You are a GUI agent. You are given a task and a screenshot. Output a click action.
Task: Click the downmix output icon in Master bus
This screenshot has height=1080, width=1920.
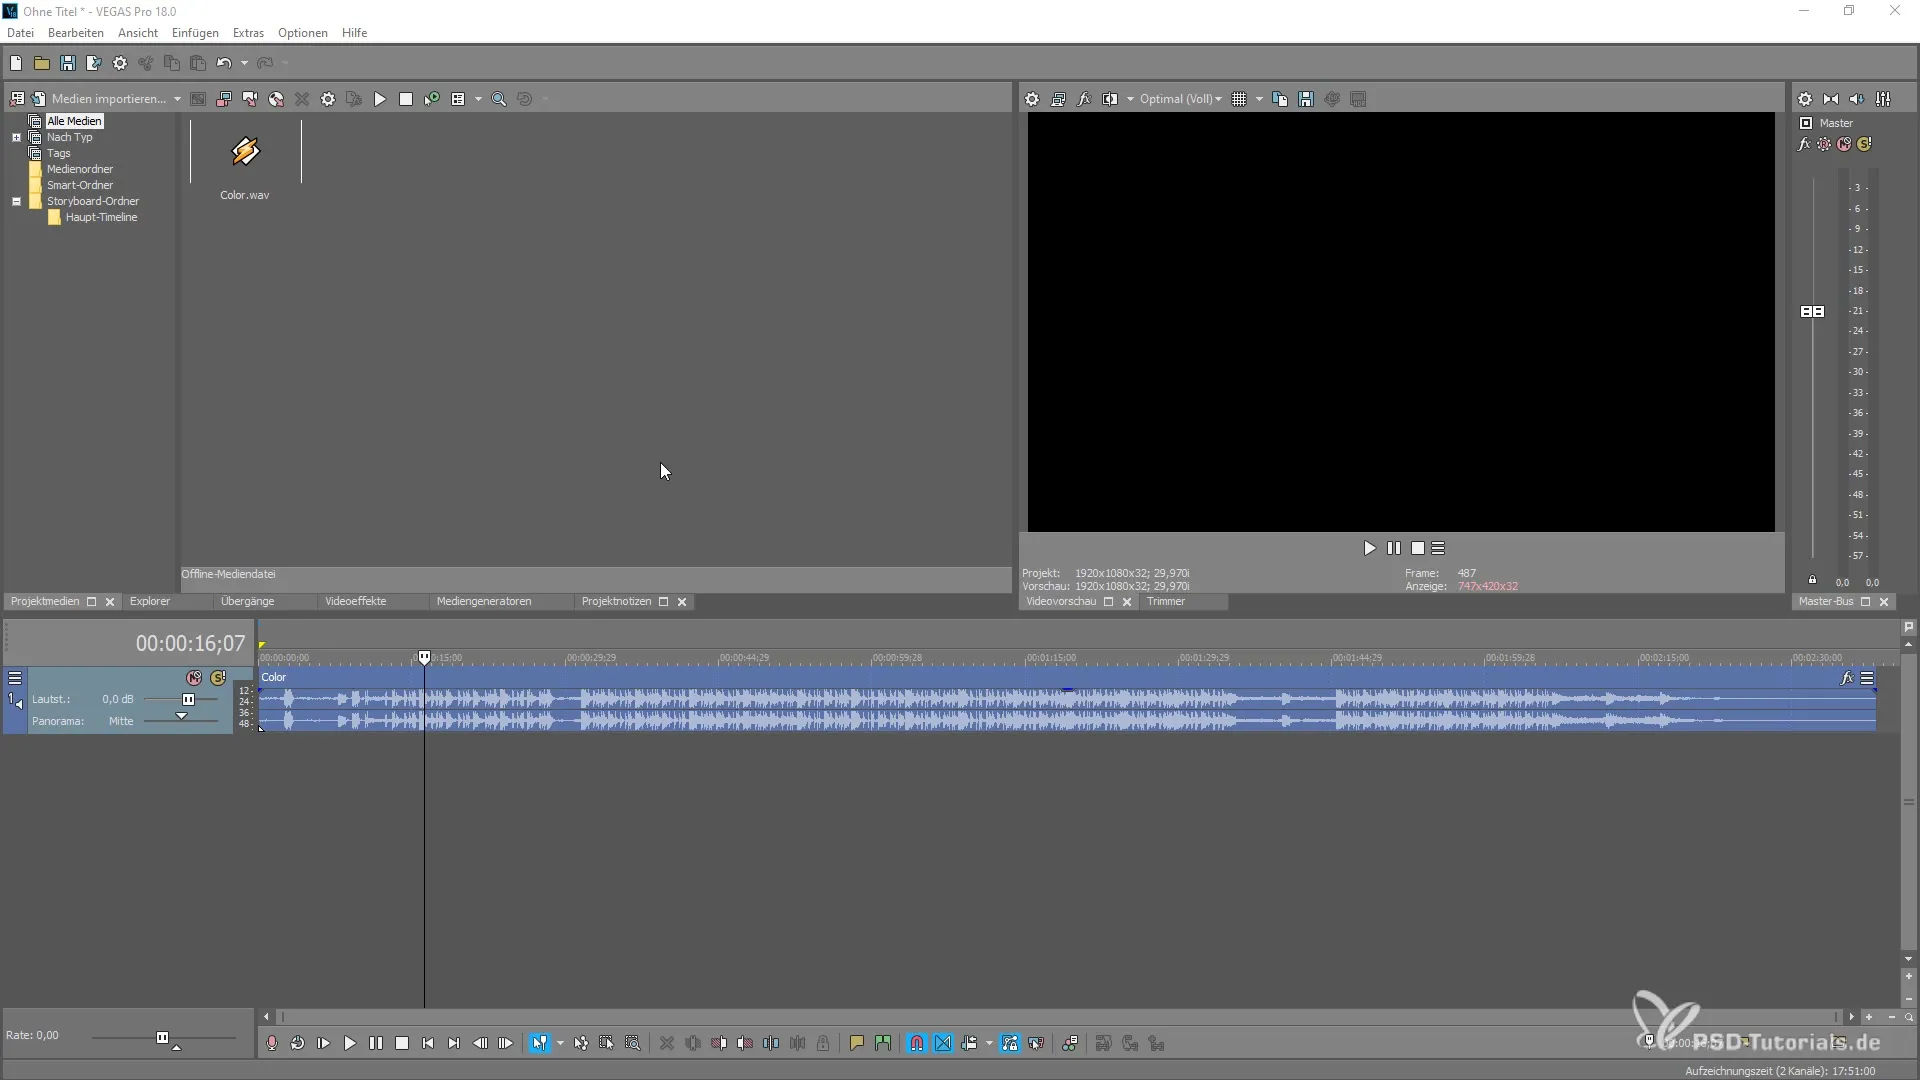pos(1831,99)
